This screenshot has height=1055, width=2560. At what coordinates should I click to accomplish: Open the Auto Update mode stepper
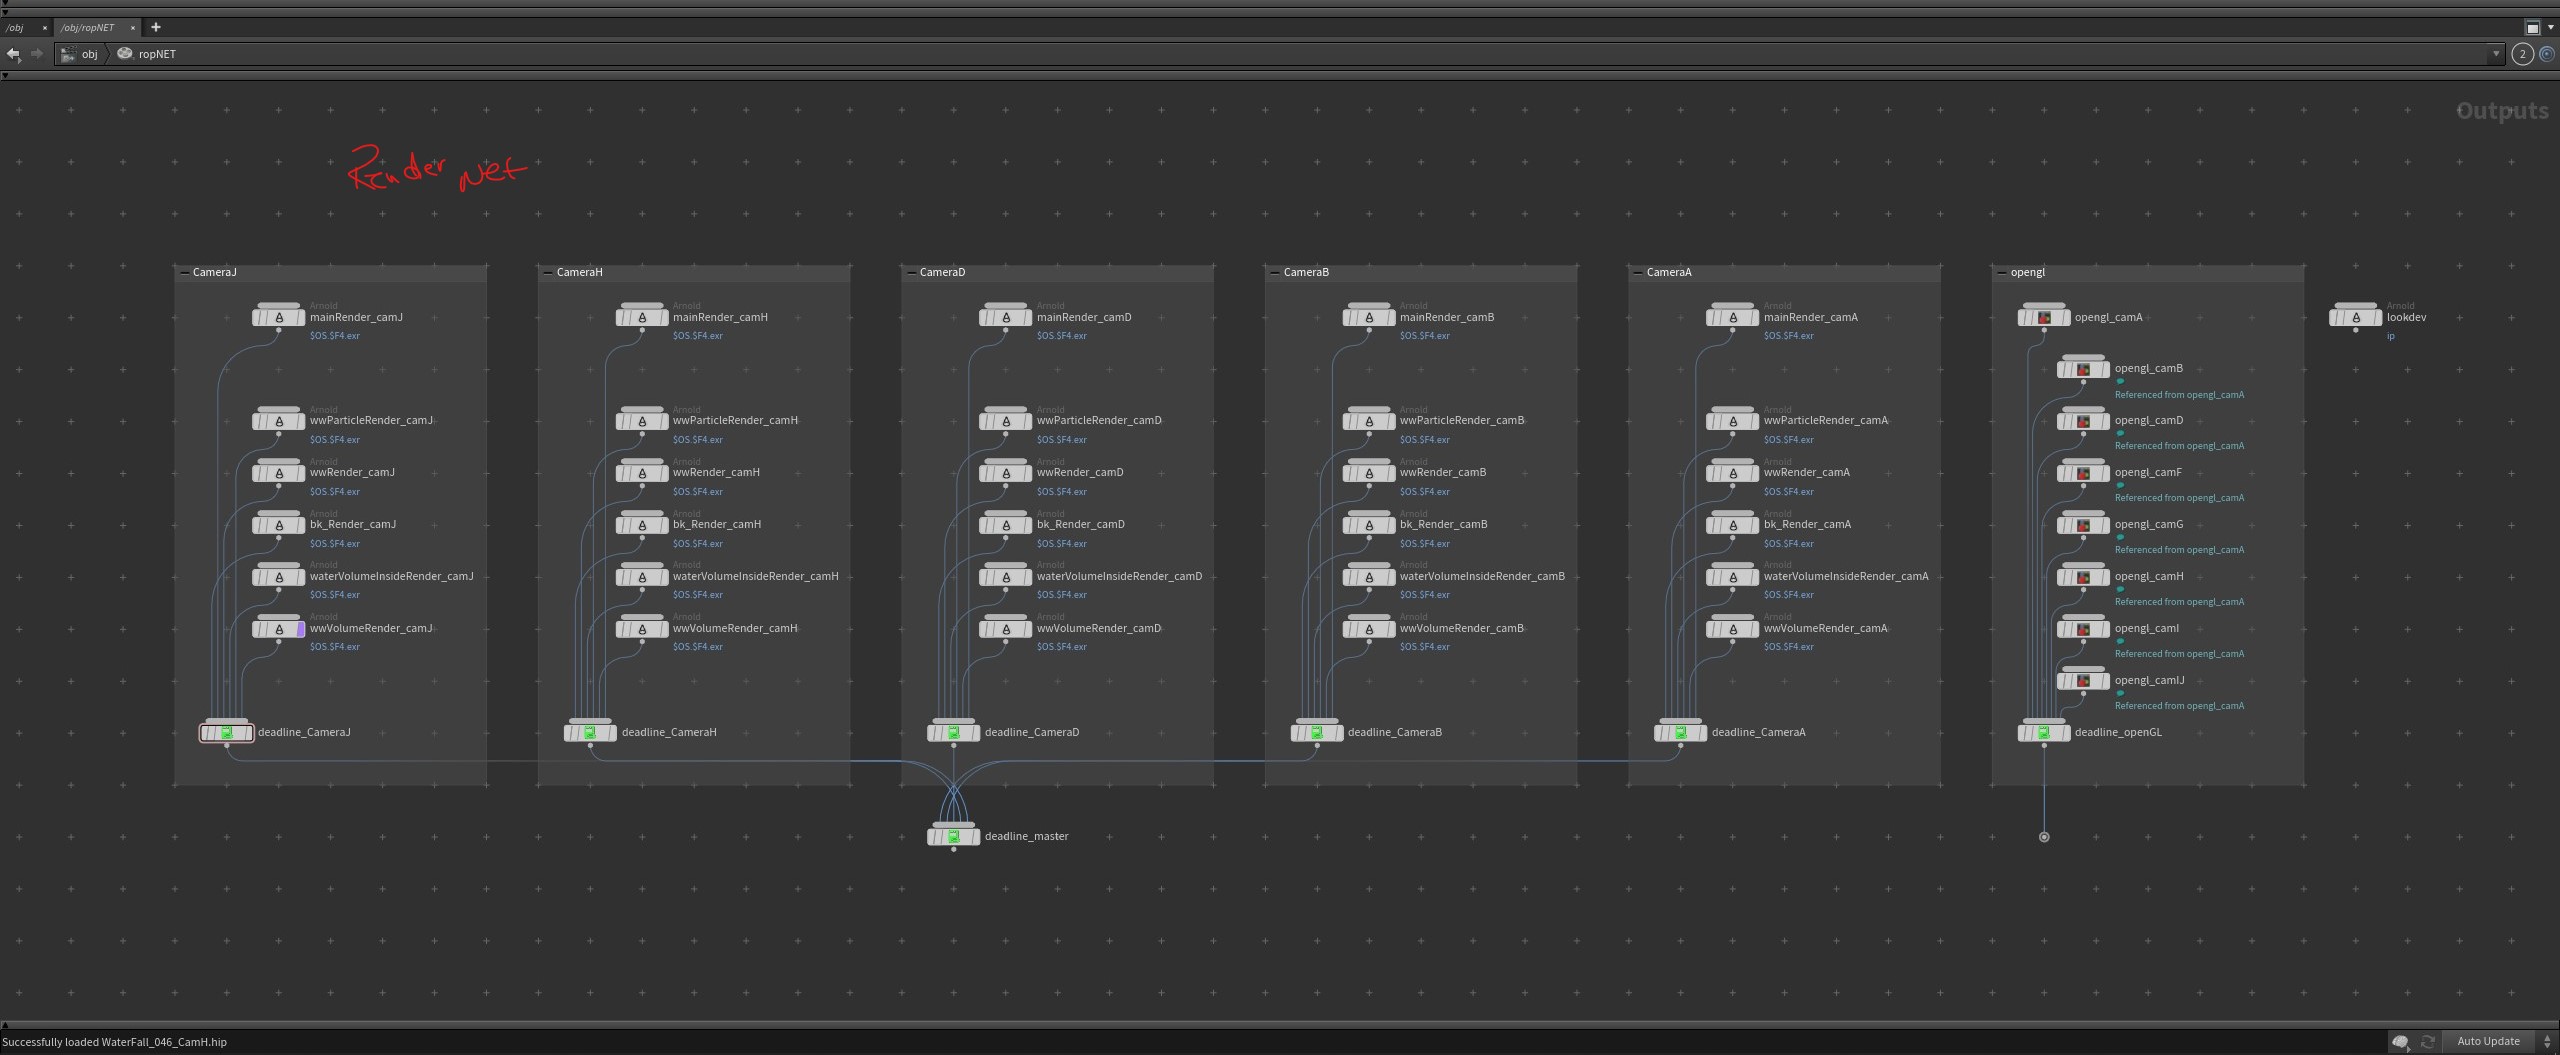tap(2547, 1041)
